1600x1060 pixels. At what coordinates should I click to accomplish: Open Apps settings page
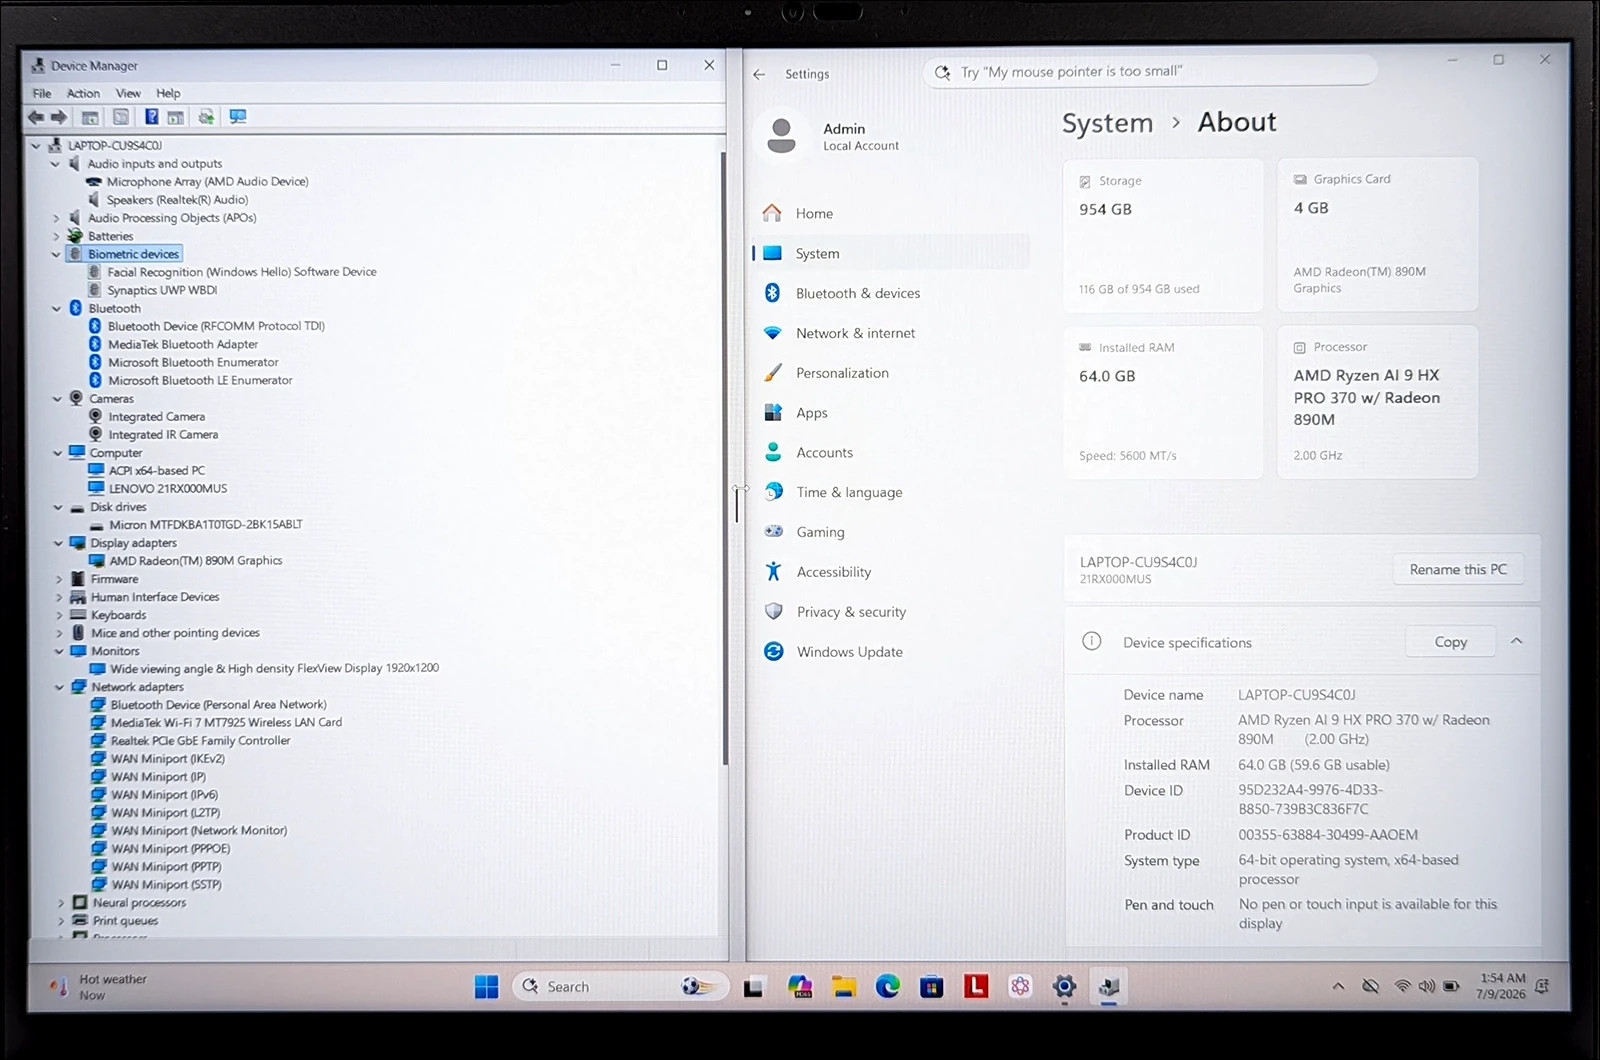(x=891, y=413)
